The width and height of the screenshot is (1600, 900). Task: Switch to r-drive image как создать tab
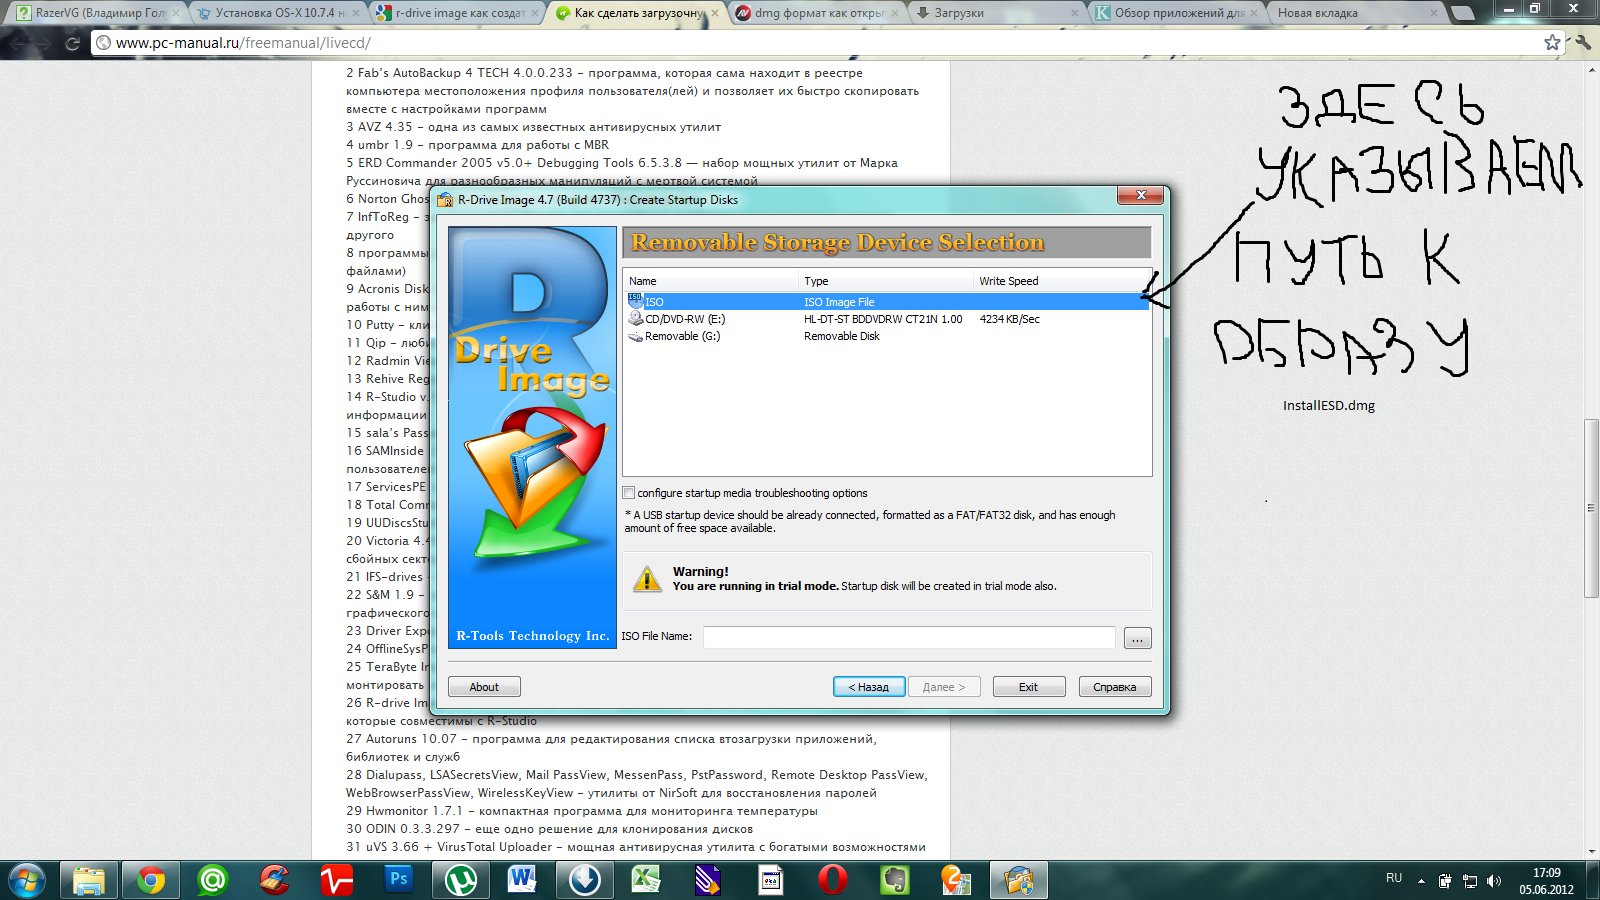(x=458, y=13)
